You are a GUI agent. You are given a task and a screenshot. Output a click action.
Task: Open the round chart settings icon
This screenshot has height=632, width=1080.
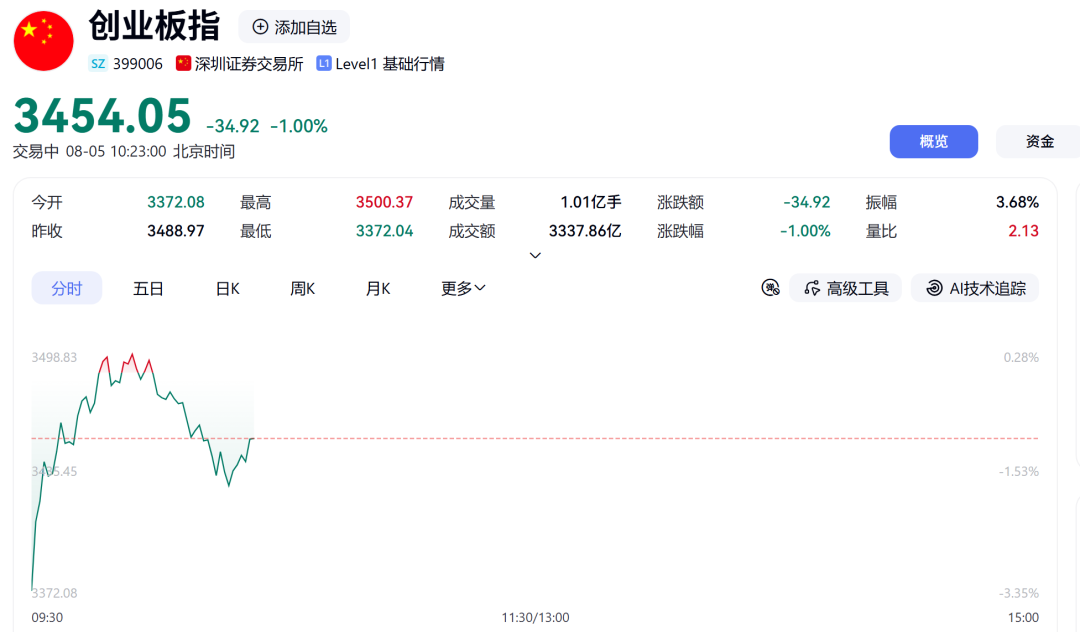(x=770, y=288)
